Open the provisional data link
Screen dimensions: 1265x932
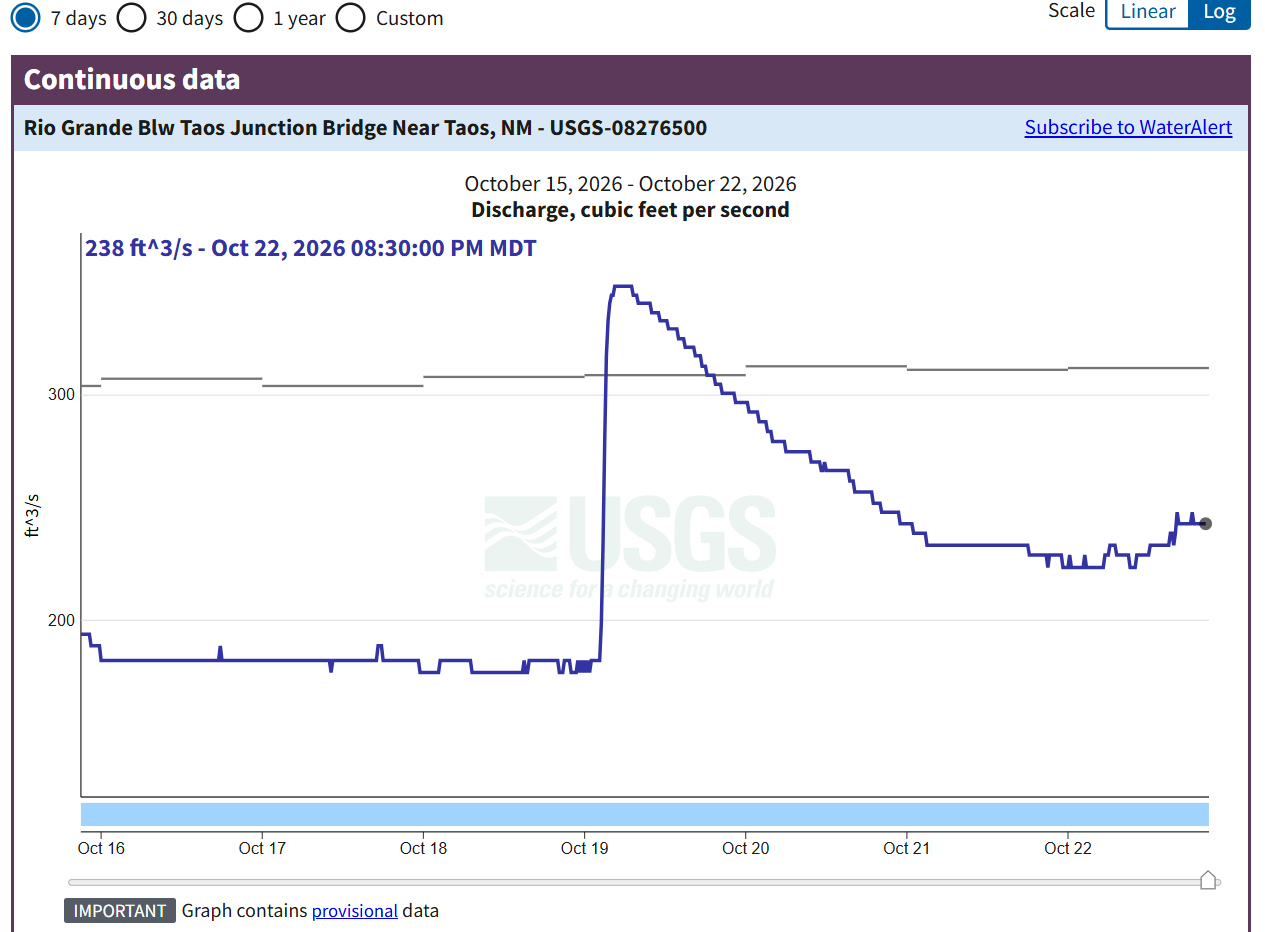(x=355, y=911)
